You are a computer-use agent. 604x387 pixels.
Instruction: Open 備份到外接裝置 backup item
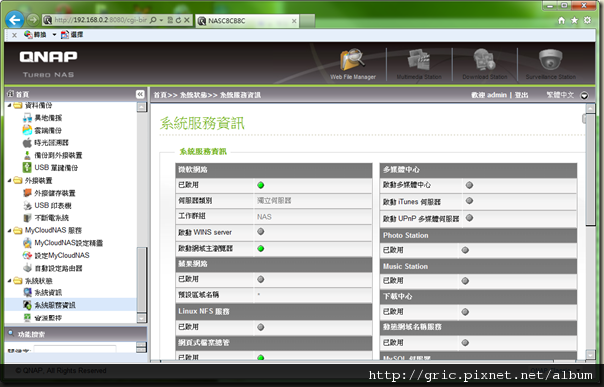[x=52, y=155]
